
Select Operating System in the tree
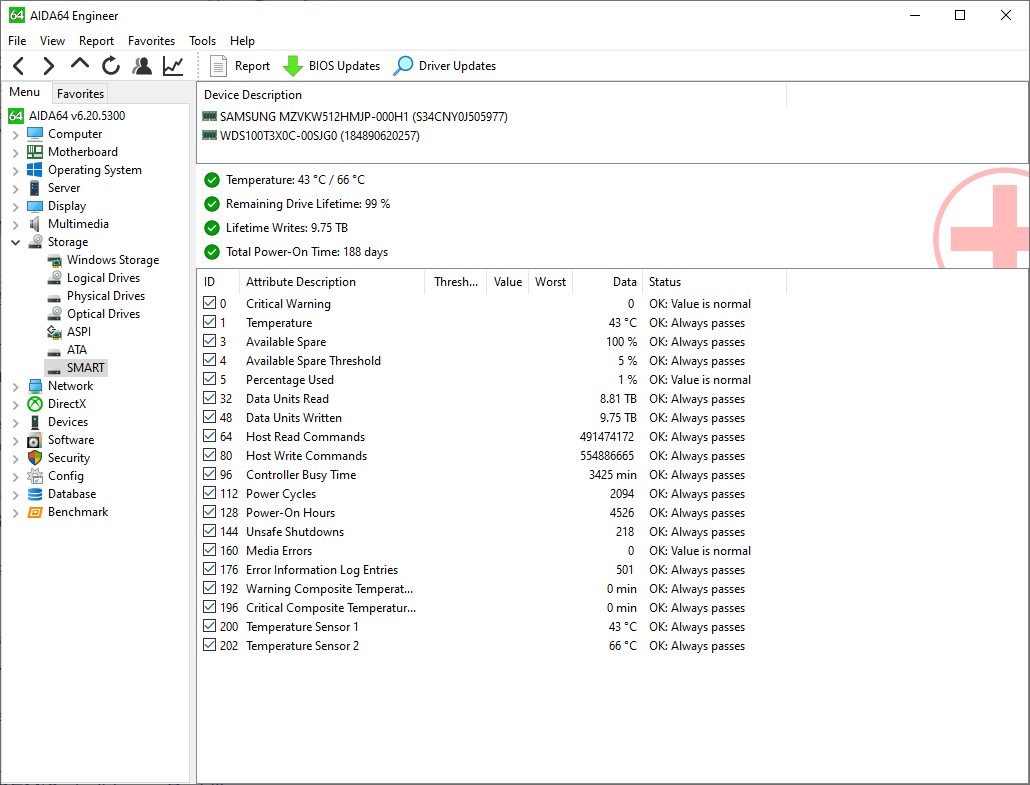(x=84, y=170)
